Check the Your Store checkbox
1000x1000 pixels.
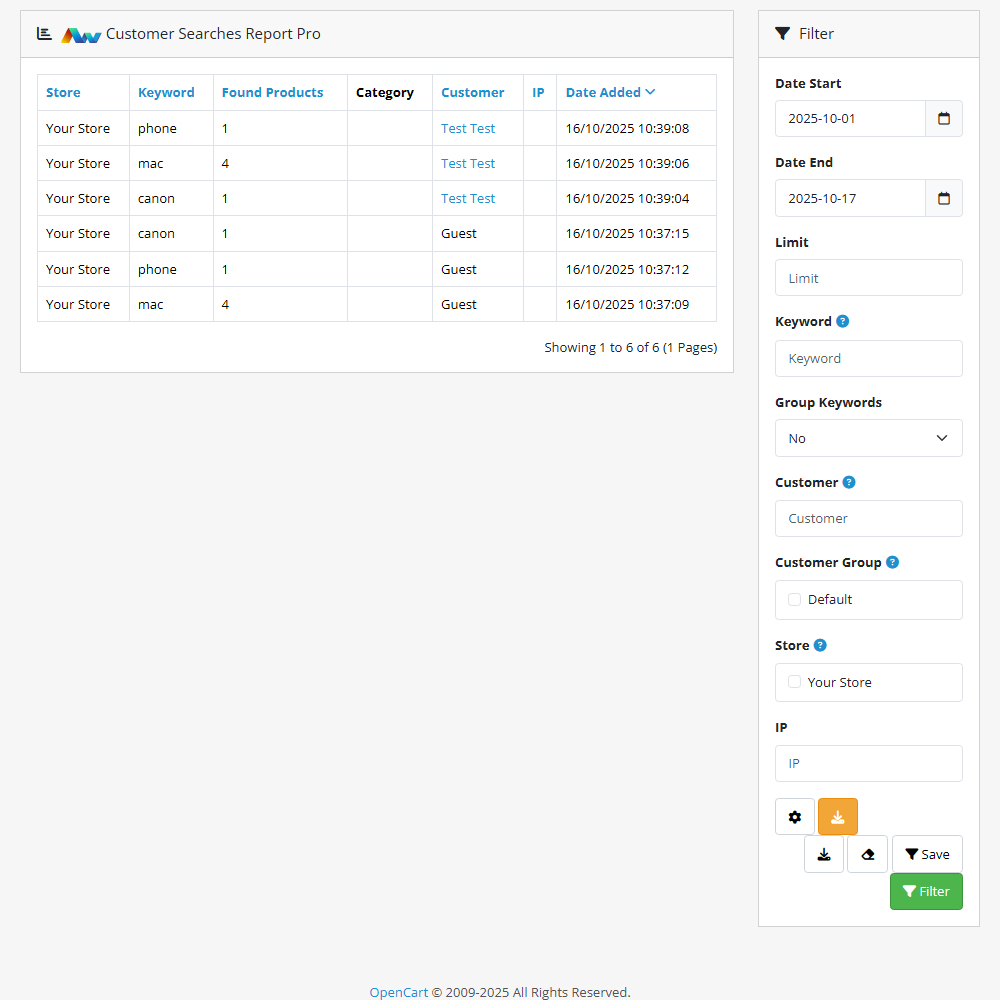click(795, 682)
